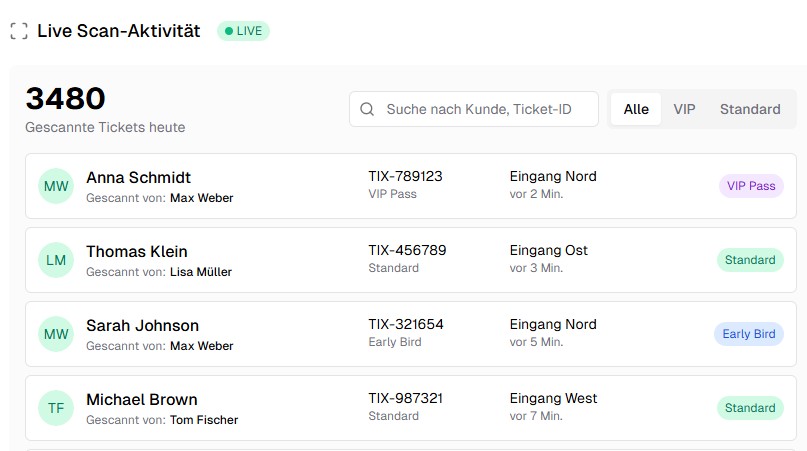Switch to the Standard filter tab
The image size is (807, 451).
pos(750,109)
